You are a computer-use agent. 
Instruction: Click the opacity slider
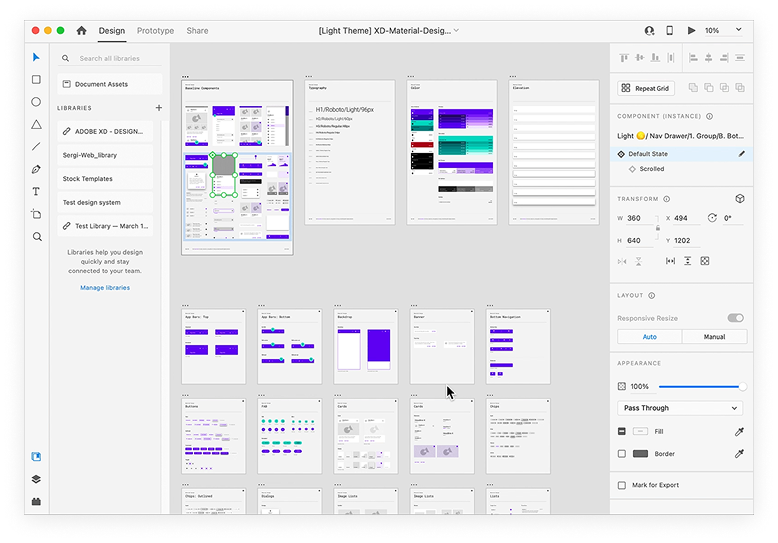pyautogui.click(x=700, y=386)
